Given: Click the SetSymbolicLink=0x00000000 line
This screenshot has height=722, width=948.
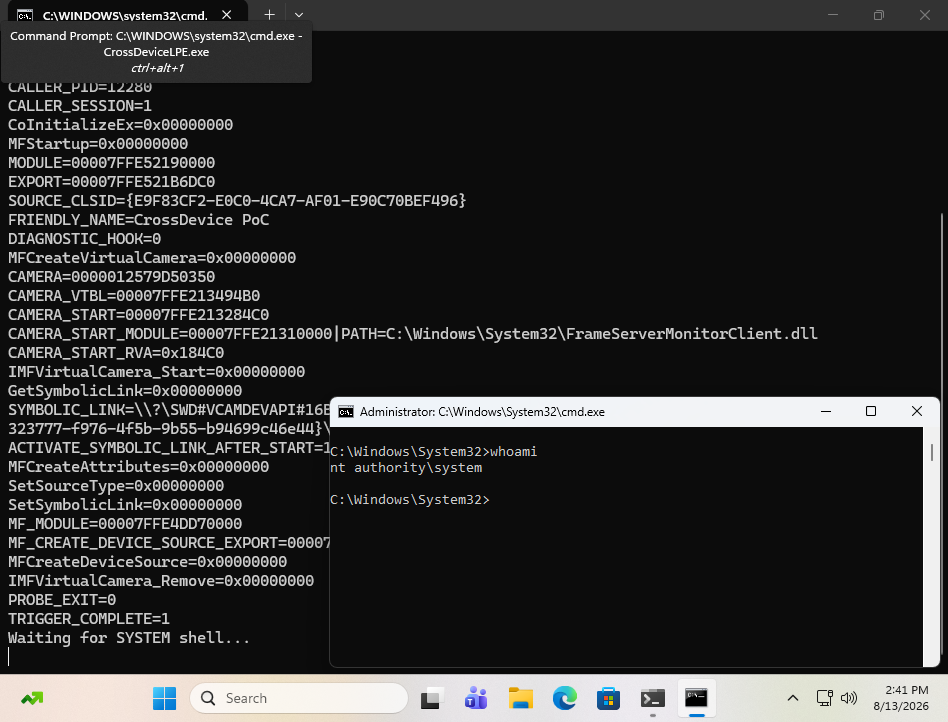Looking at the screenshot, I should coord(125,505).
